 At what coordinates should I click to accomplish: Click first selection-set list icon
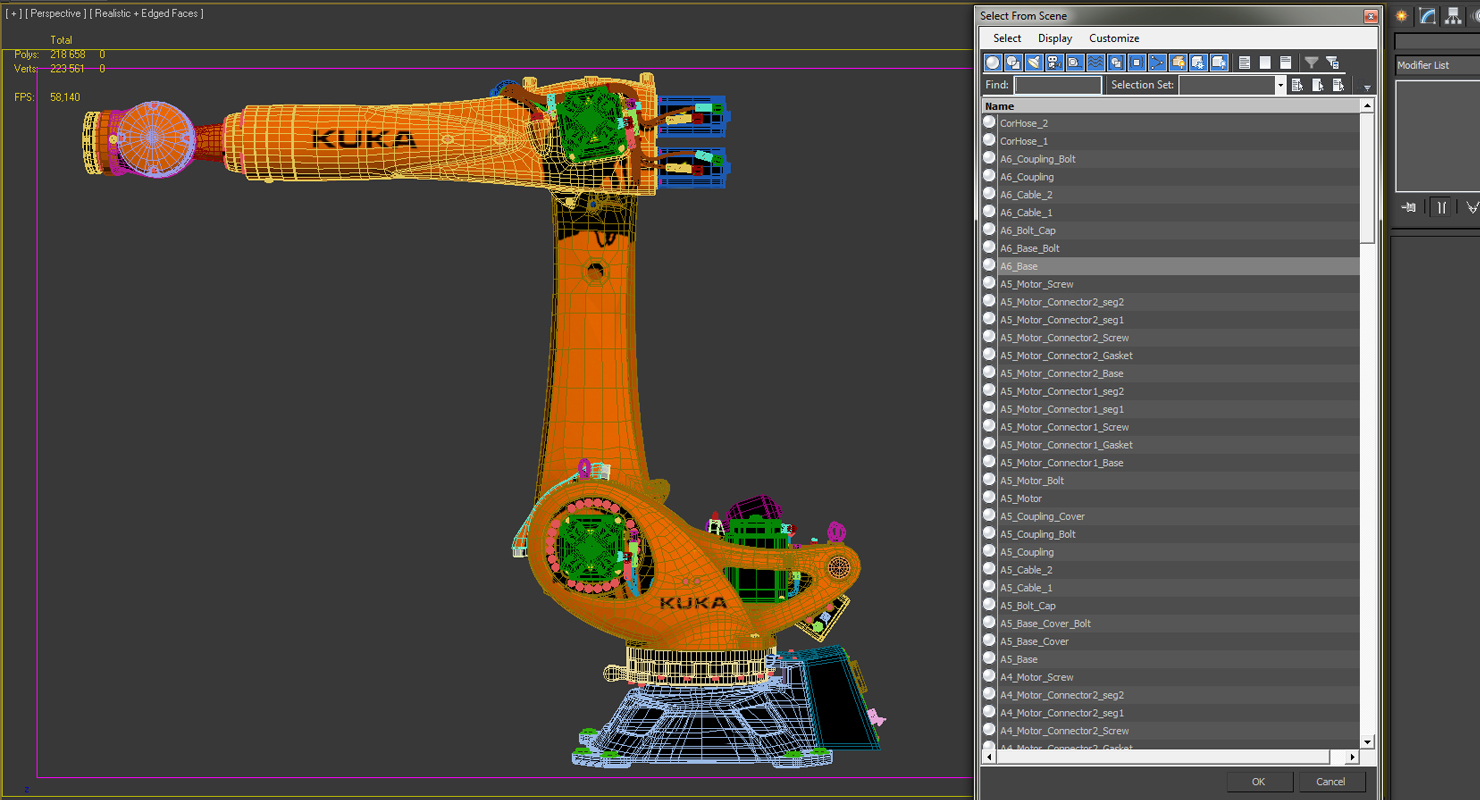pyautogui.click(x=1297, y=85)
